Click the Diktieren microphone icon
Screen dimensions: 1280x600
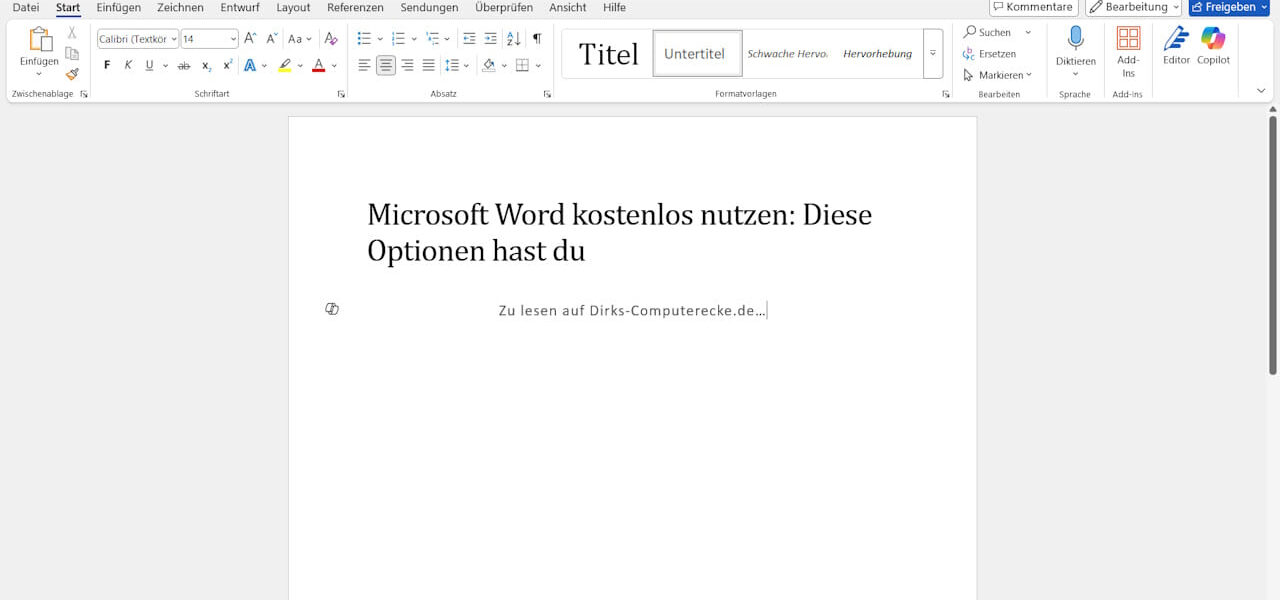(1076, 39)
